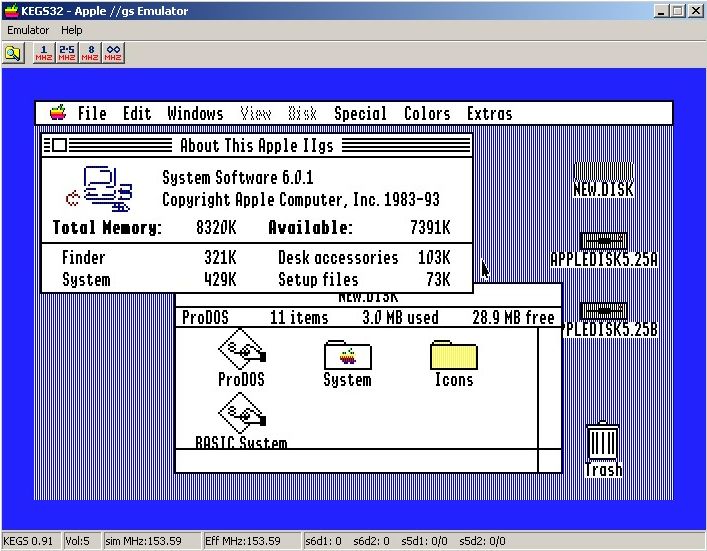Click the magnifier icon in KEGS toolbar
The image size is (707, 551).
pyautogui.click(x=13, y=54)
